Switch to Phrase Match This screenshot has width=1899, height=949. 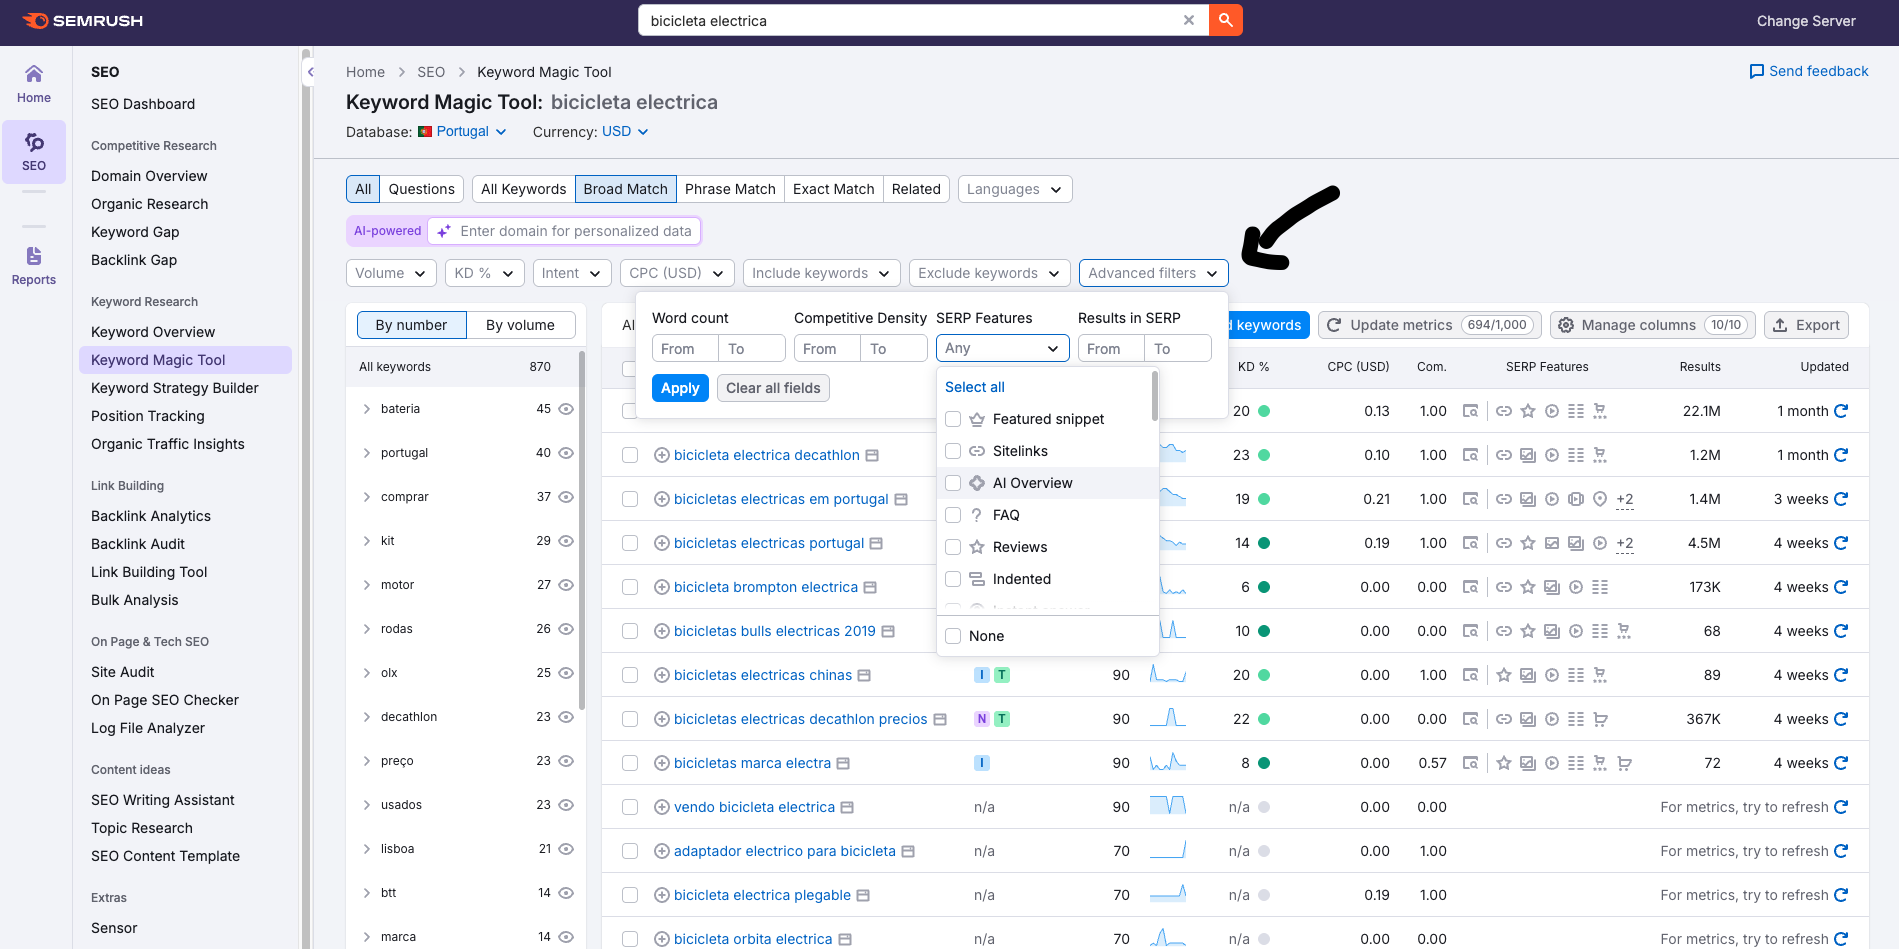pyautogui.click(x=730, y=189)
